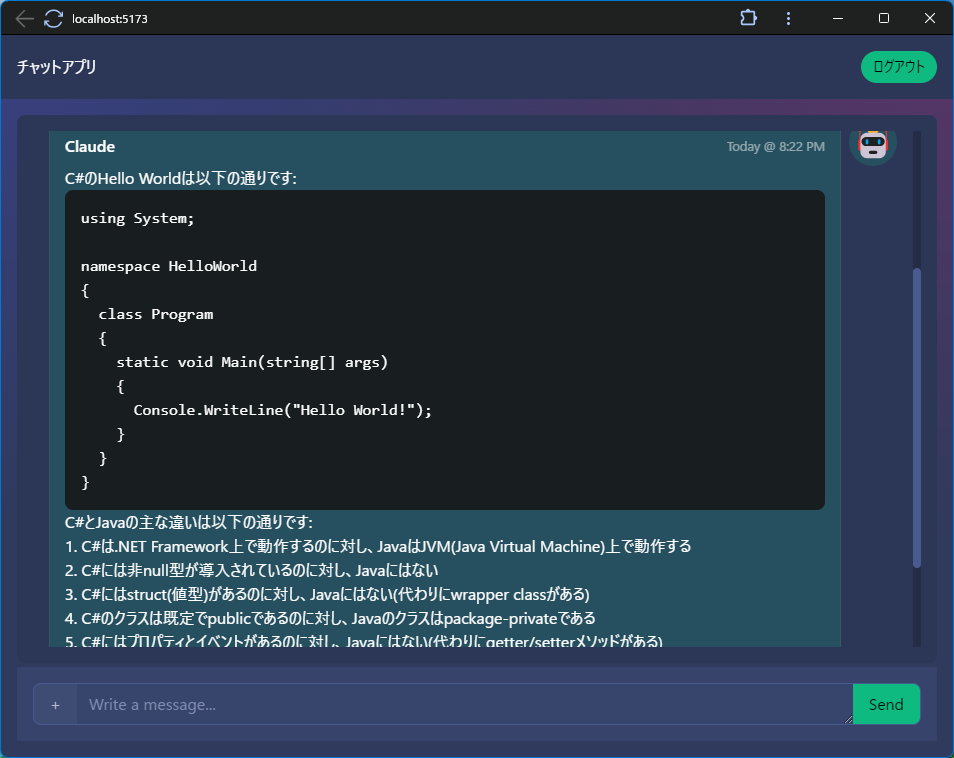Click the localhost:5173 address text
Image resolution: width=954 pixels, height=758 pixels.
point(110,19)
